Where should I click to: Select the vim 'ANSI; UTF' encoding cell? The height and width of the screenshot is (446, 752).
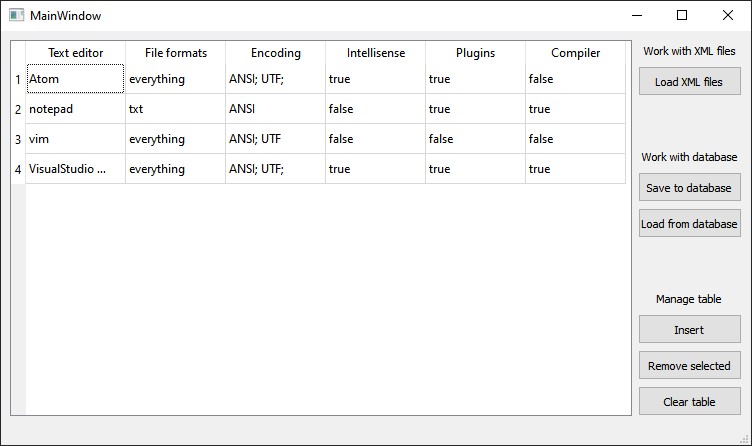click(x=275, y=139)
